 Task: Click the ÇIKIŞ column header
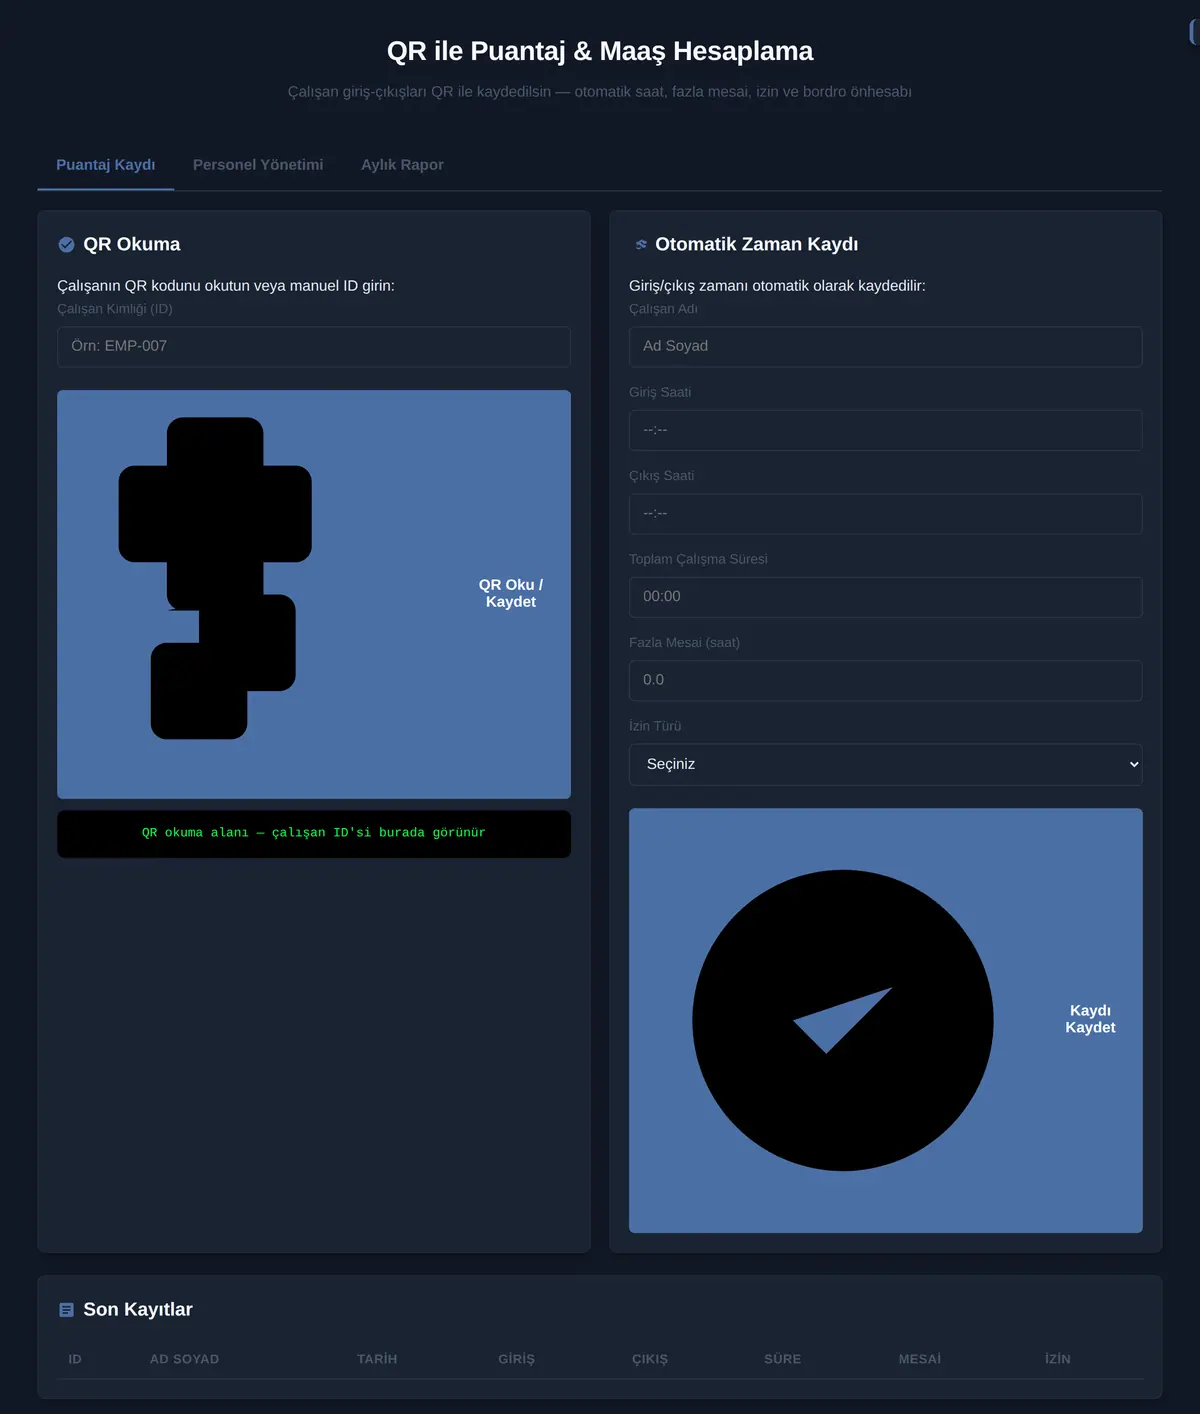[650, 1359]
